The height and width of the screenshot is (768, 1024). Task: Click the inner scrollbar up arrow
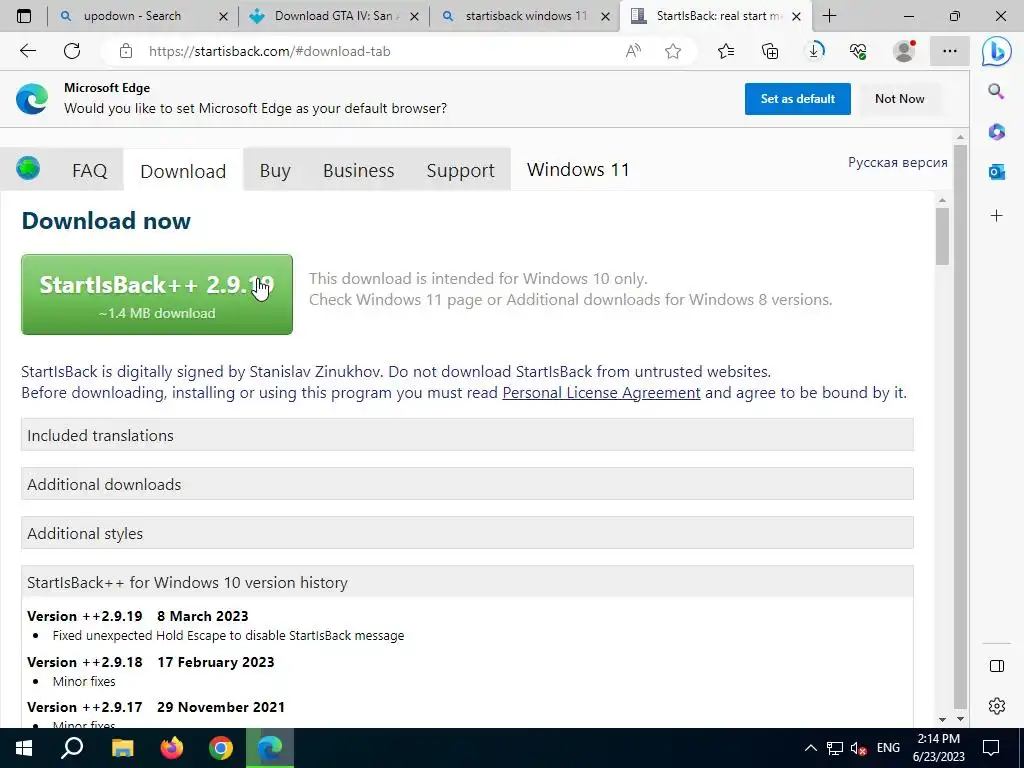coord(942,200)
